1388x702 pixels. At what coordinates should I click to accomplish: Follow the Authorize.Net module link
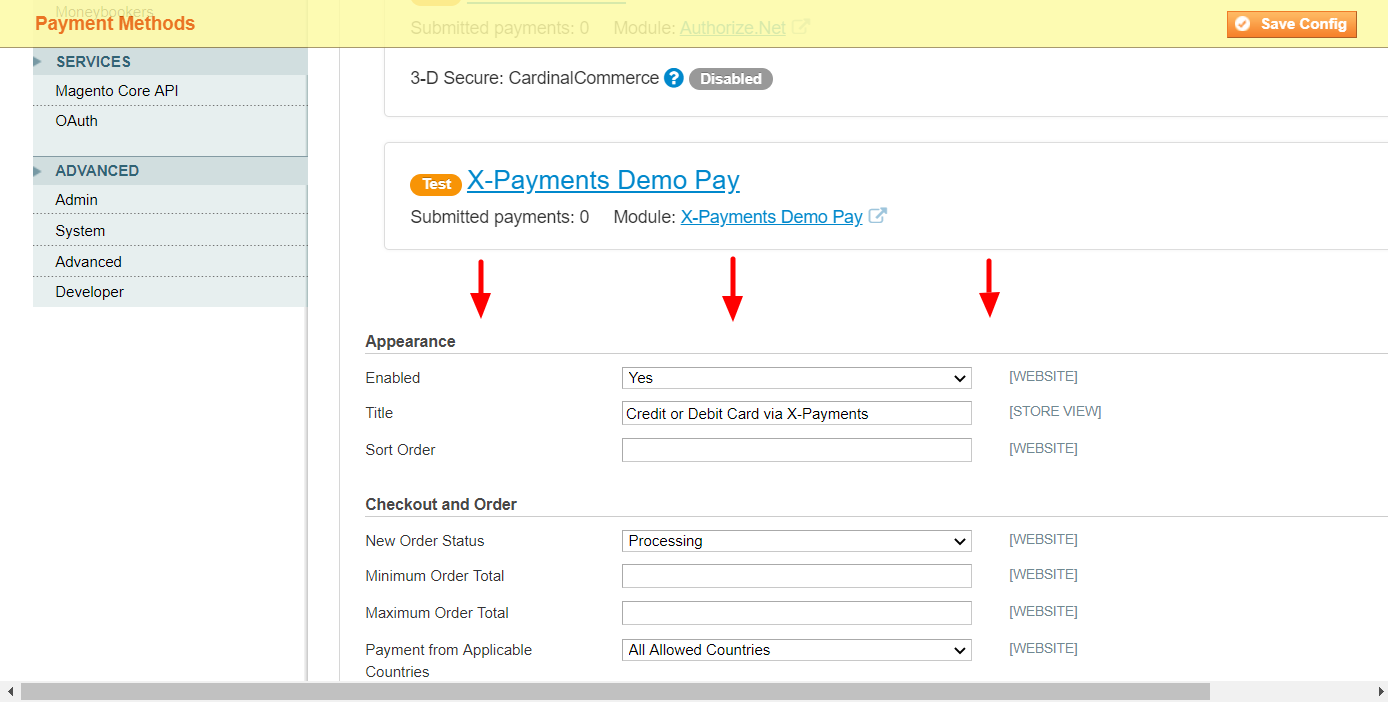click(x=733, y=28)
